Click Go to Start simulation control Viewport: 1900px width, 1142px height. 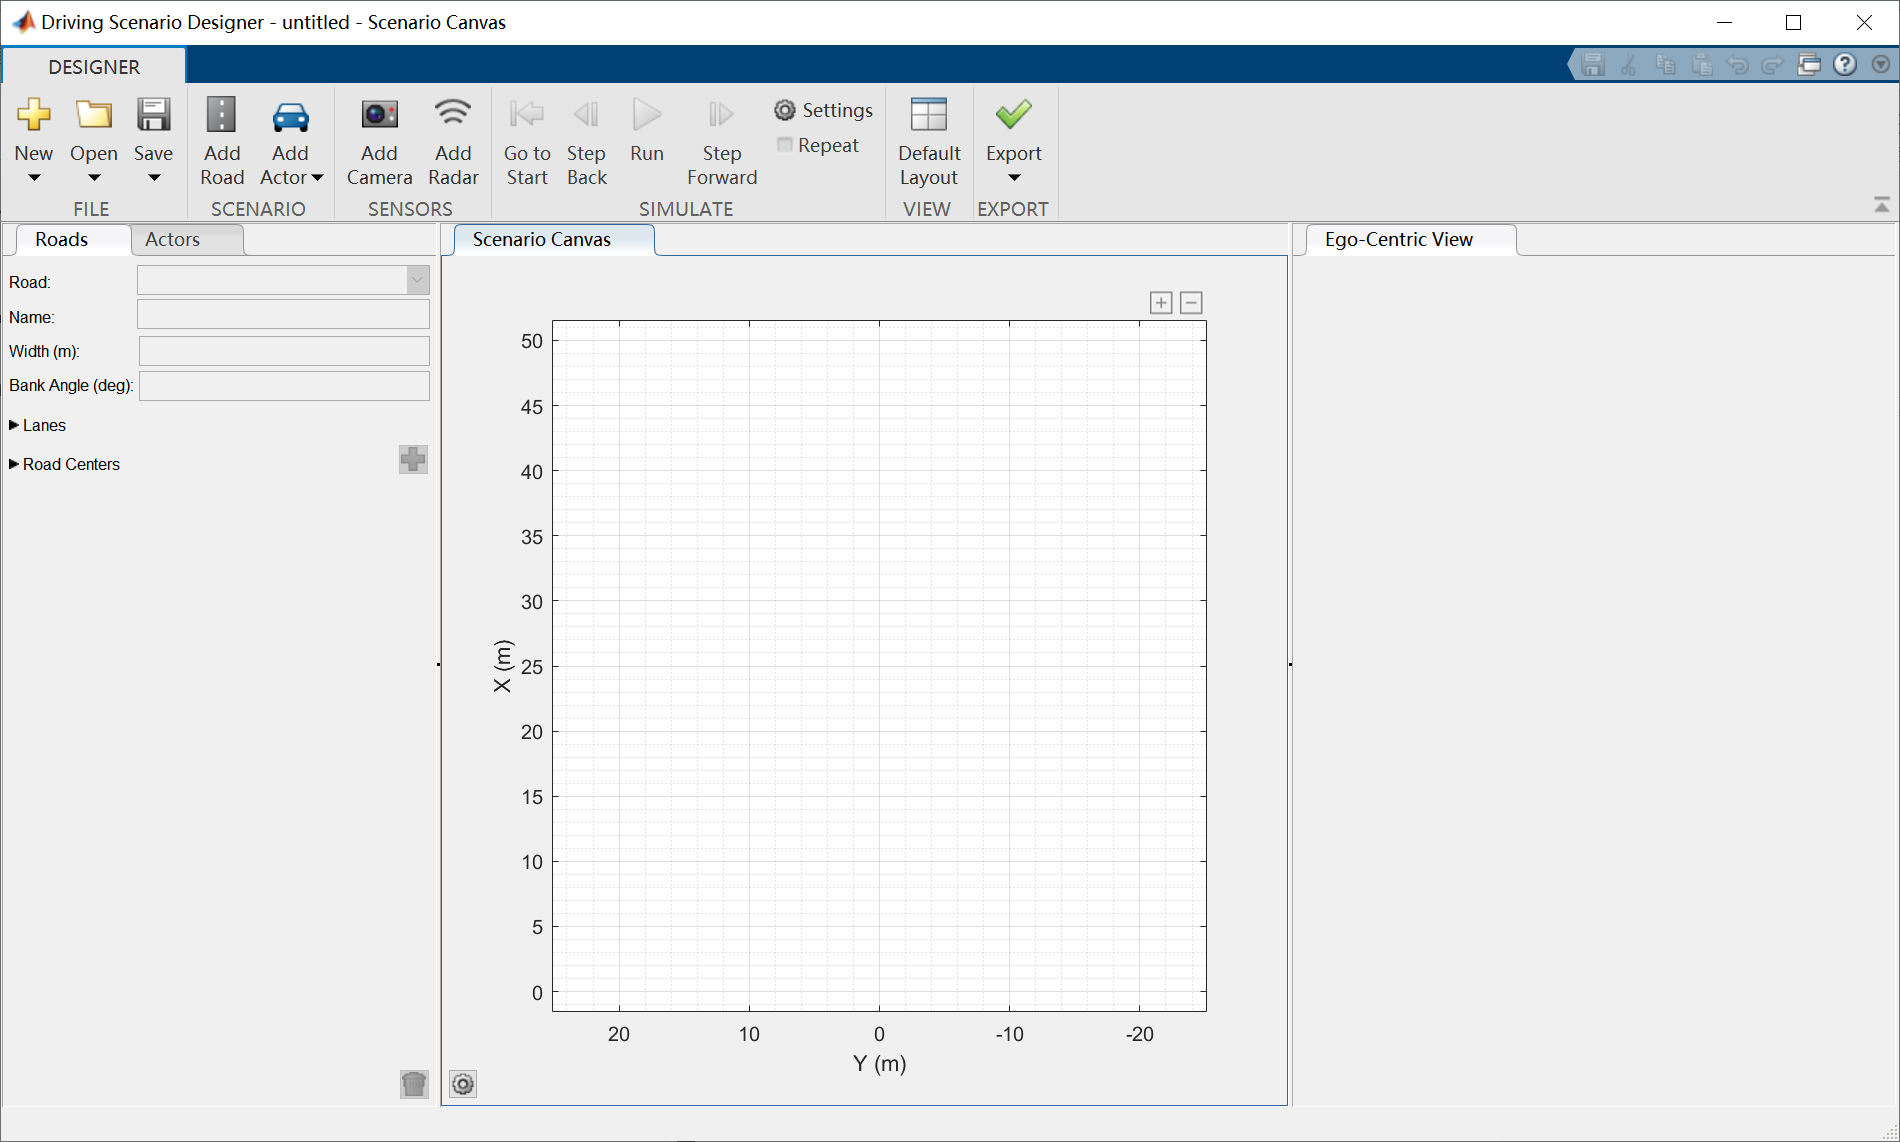(x=526, y=114)
